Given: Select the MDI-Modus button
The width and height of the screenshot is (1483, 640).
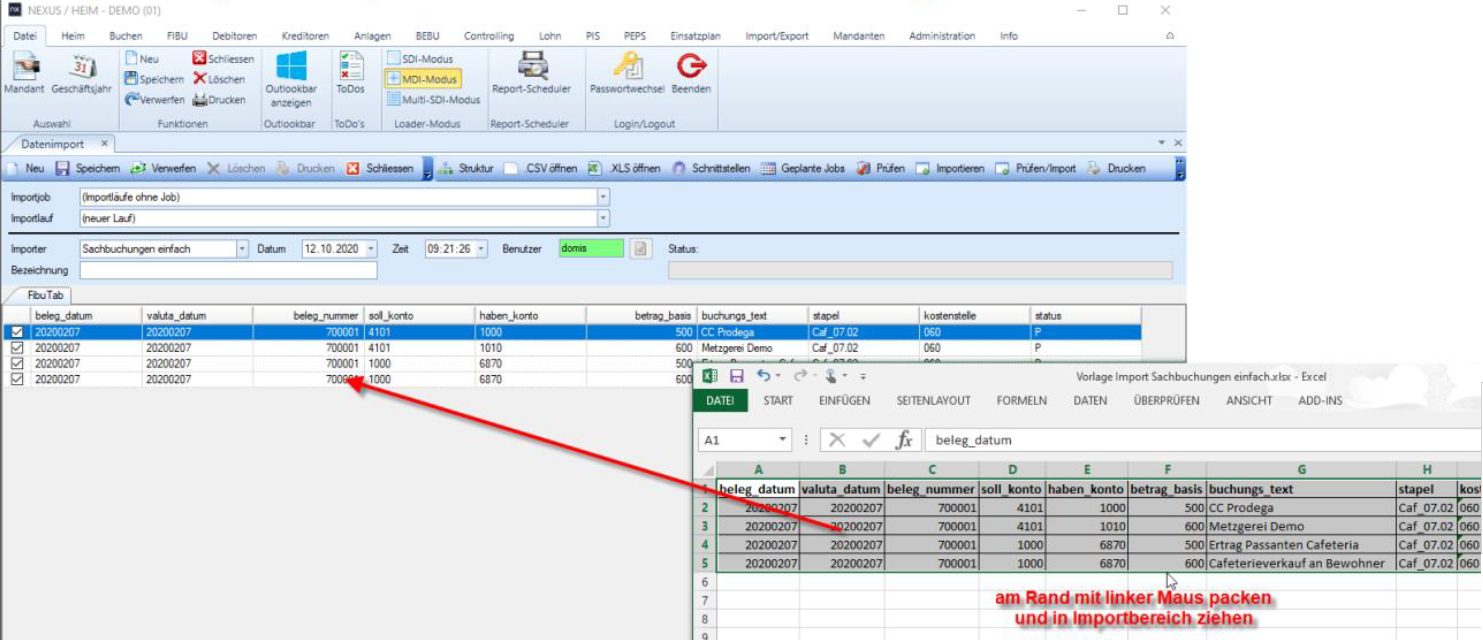Looking at the screenshot, I should (422, 79).
